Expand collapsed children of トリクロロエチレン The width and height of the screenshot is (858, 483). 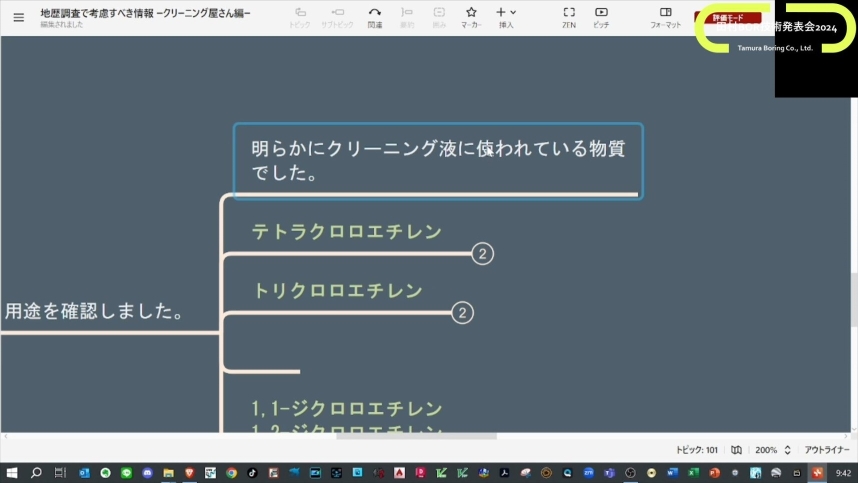click(x=462, y=313)
